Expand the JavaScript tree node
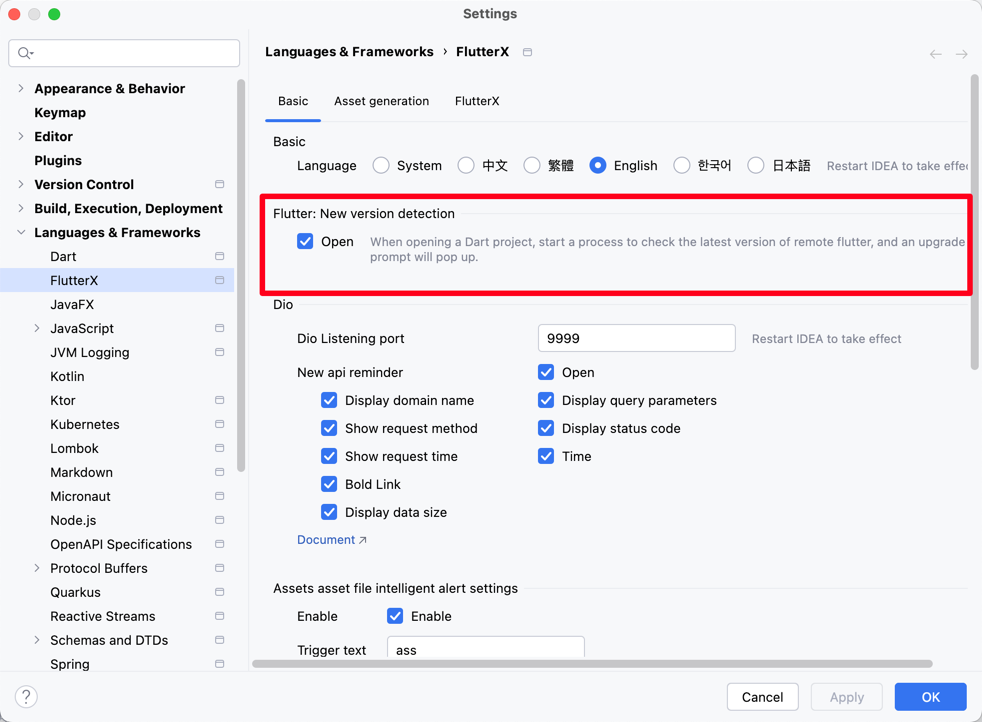This screenshot has height=722, width=982. [x=37, y=329]
